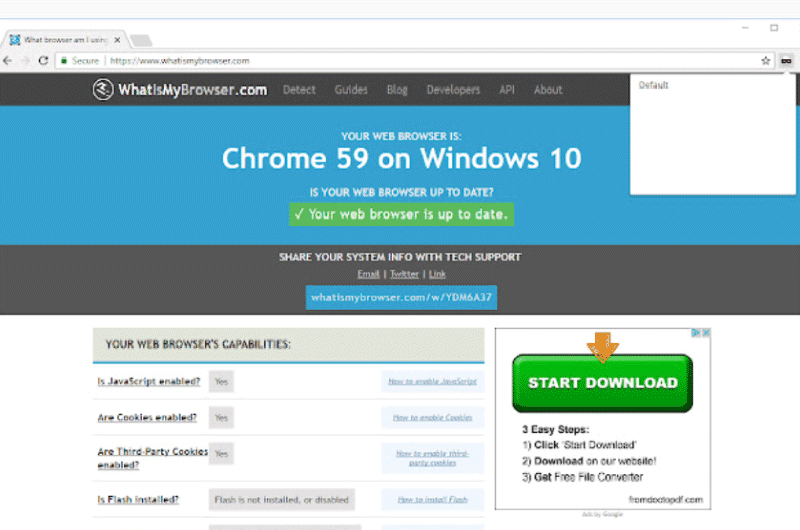Open a new tab beside the current tab
This screenshot has height=530, width=800.
(x=141, y=40)
